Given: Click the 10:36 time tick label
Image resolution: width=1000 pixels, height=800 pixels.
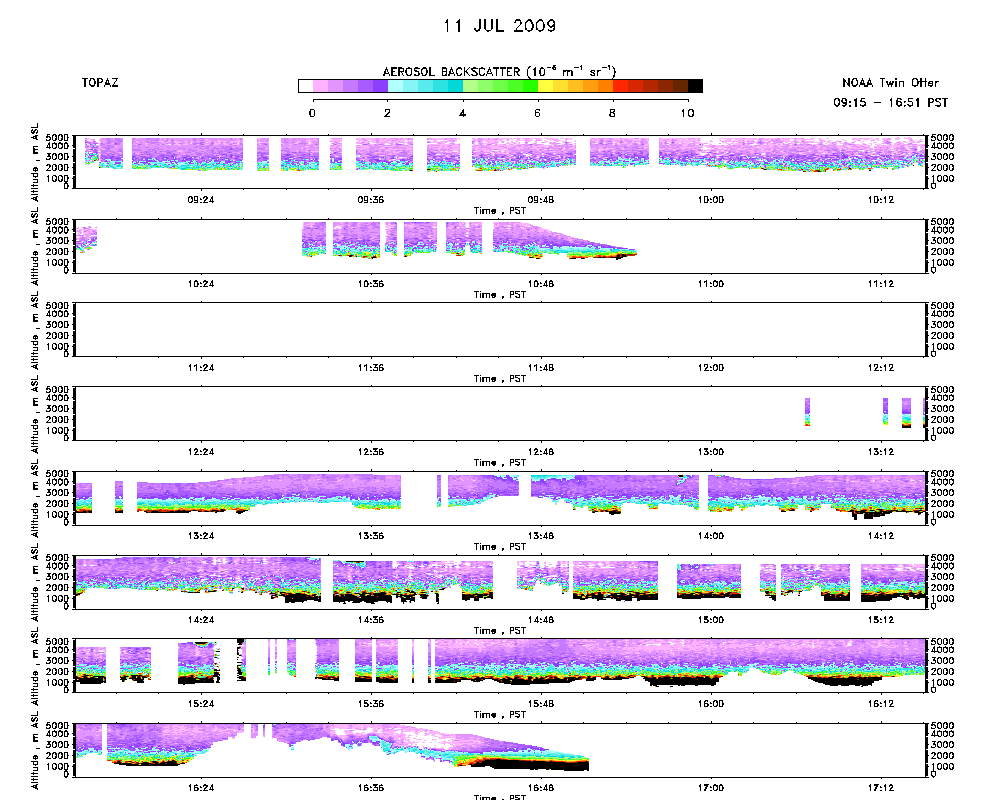Looking at the screenshot, I should 371,284.
